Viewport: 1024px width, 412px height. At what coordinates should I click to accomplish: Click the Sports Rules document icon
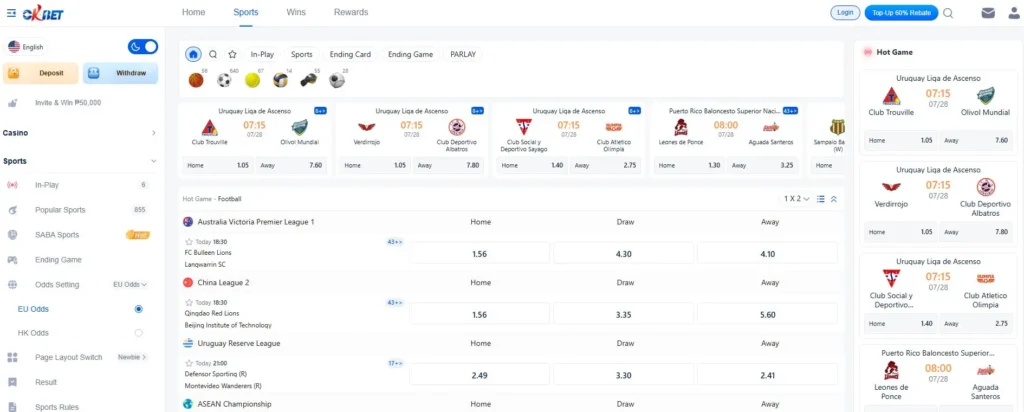pyautogui.click(x=12, y=407)
